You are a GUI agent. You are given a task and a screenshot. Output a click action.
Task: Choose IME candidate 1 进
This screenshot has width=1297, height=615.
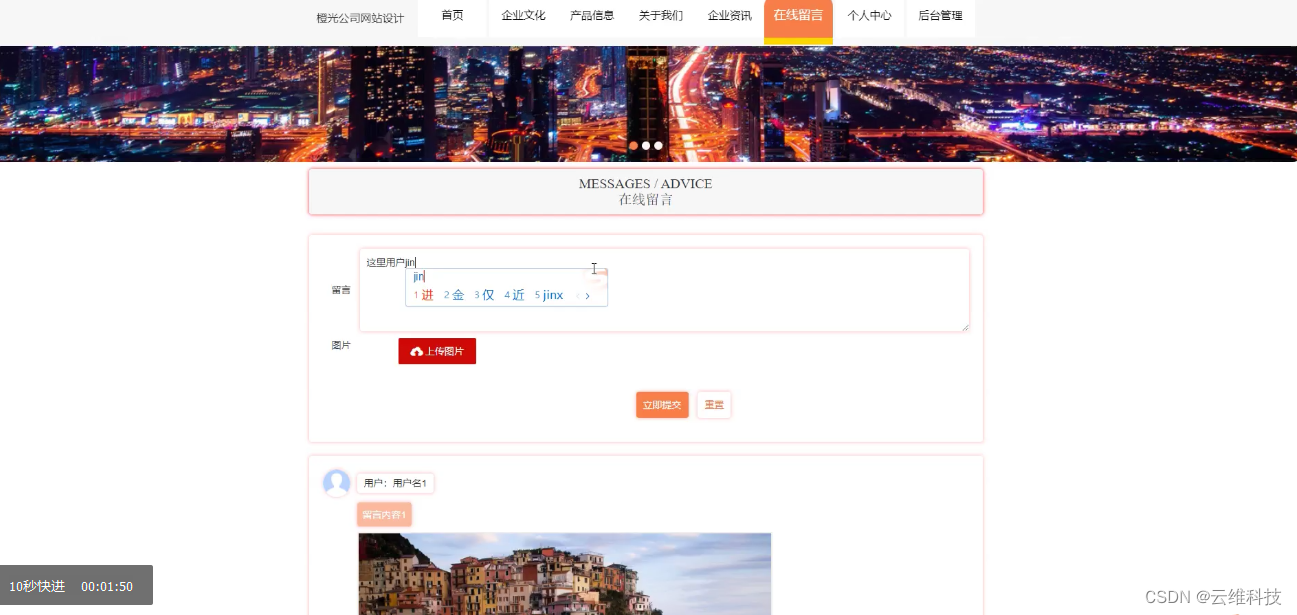[424, 295]
